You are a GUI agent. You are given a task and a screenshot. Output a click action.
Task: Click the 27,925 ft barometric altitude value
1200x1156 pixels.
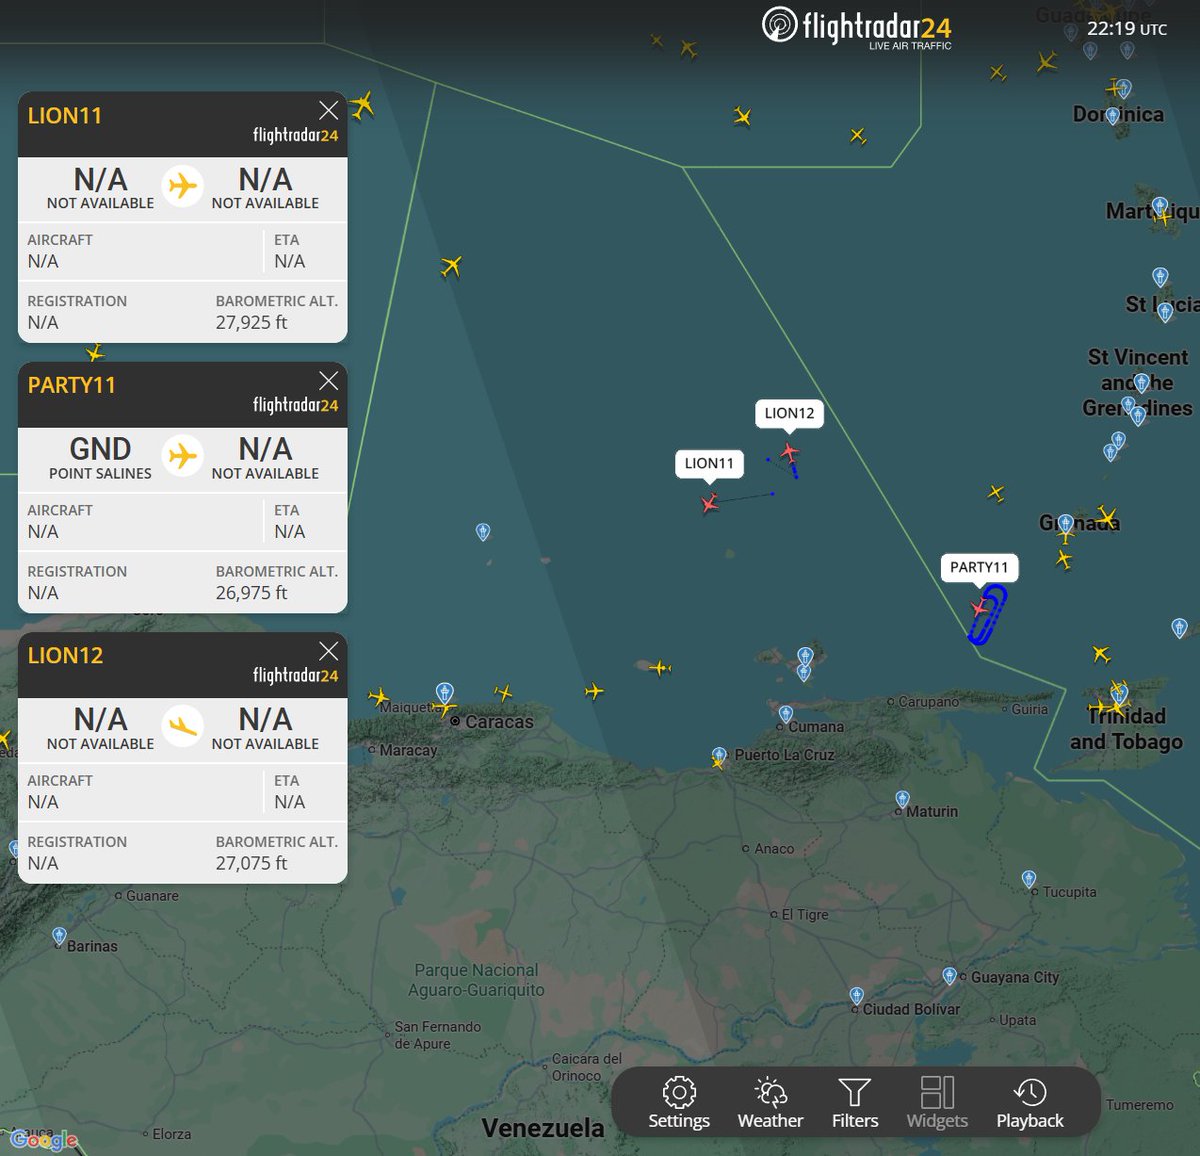click(x=251, y=322)
